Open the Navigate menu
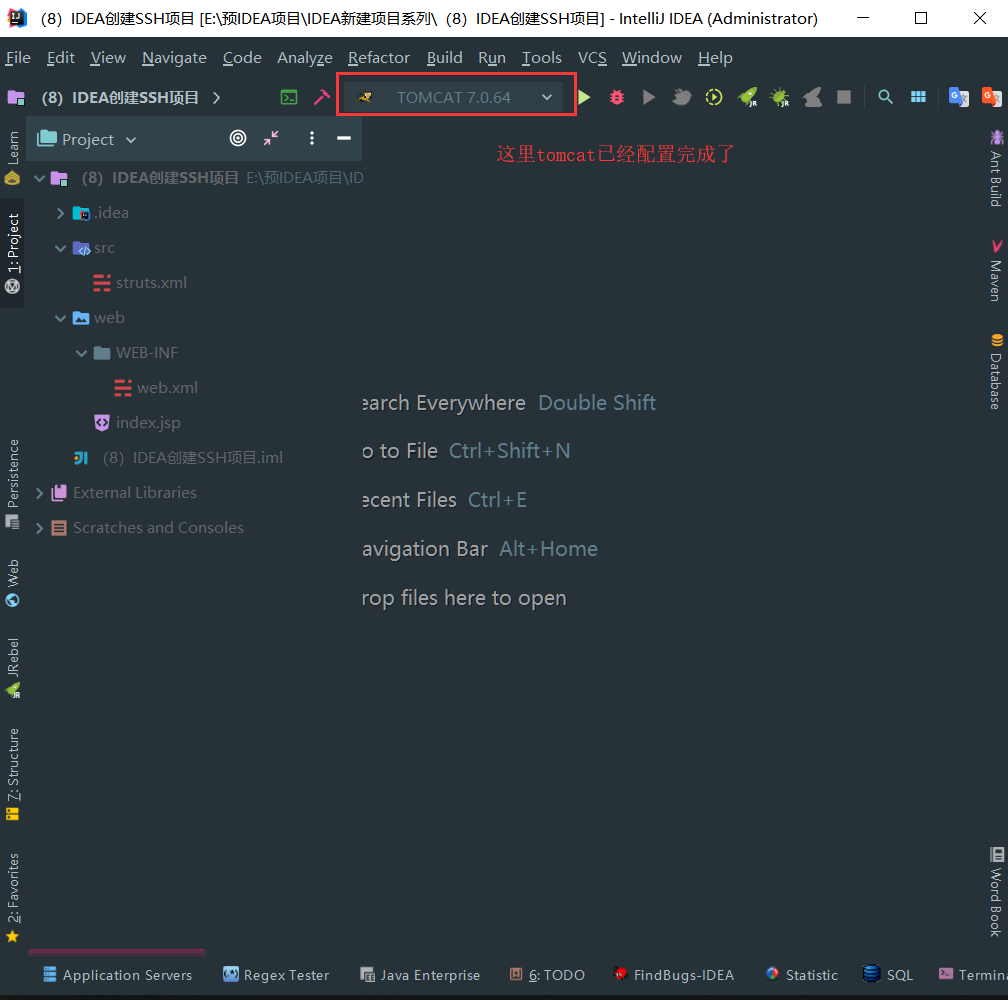The width and height of the screenshot is (1008, 1000). 174,58
